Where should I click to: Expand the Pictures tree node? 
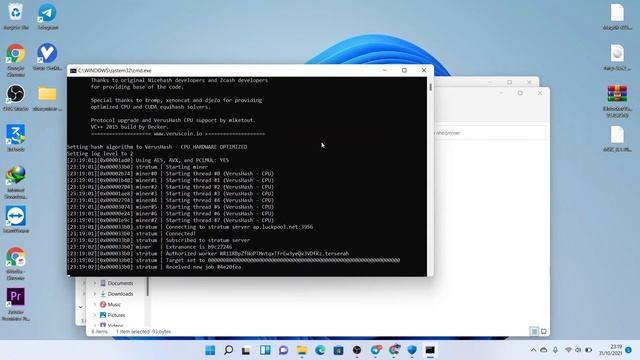pyautogui.click(x=95, y=315)
